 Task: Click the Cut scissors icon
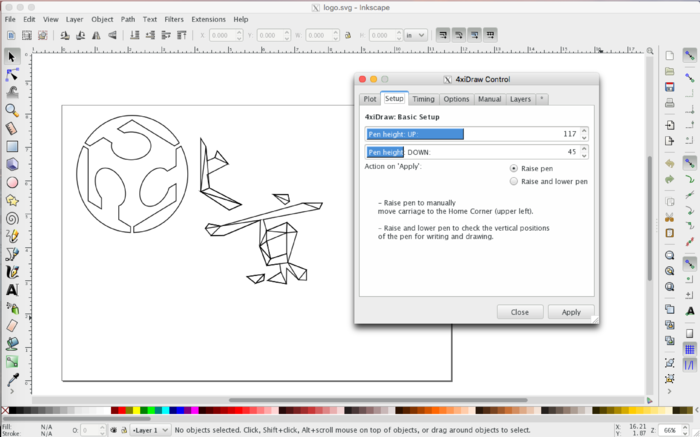click(x=669, y=218)
